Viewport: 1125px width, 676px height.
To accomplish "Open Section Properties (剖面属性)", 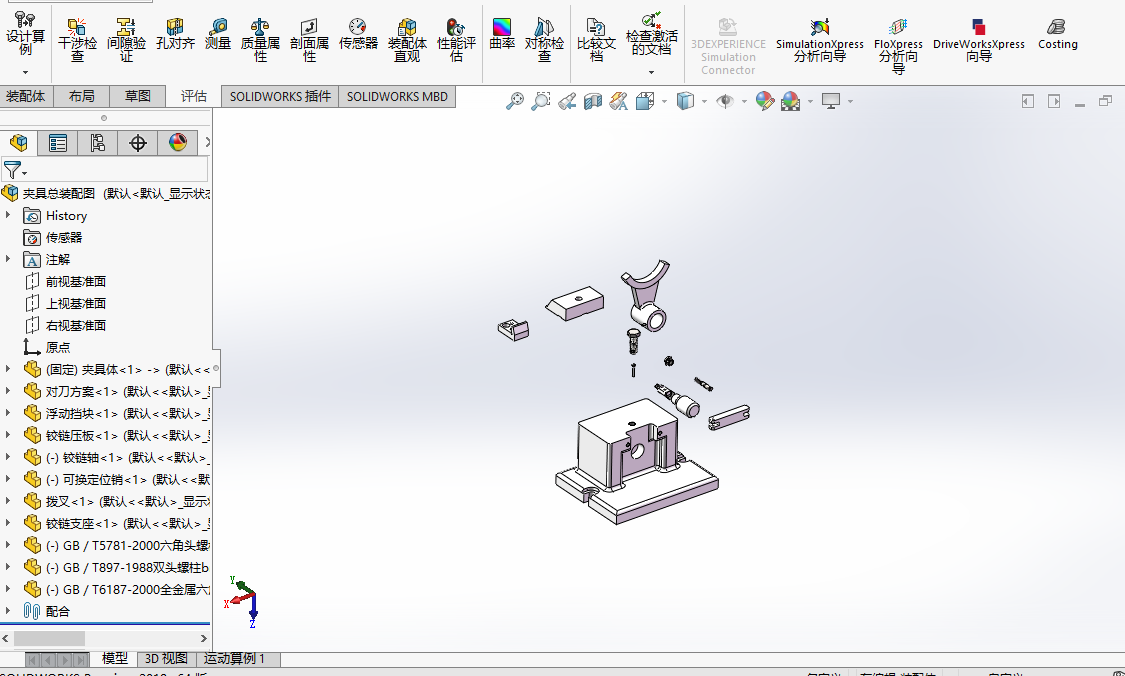I will [x=309, y=39].
